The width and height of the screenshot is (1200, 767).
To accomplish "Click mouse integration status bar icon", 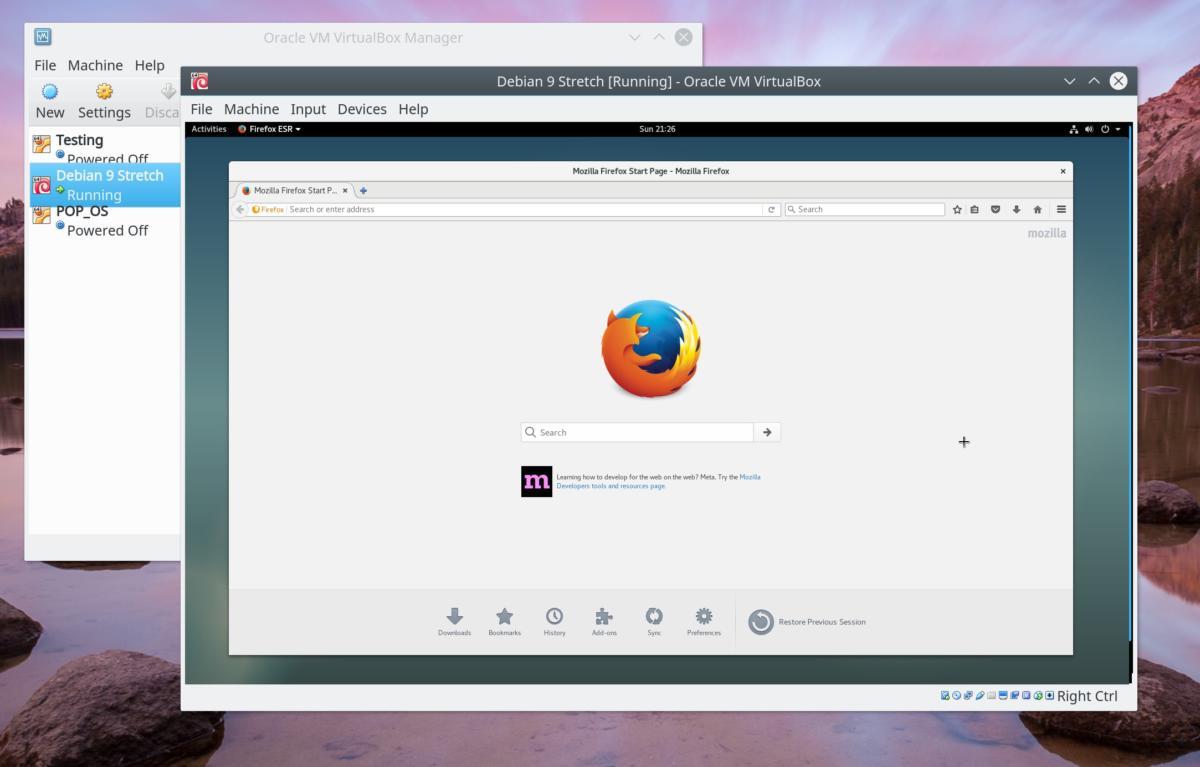I will [1038, 695].
